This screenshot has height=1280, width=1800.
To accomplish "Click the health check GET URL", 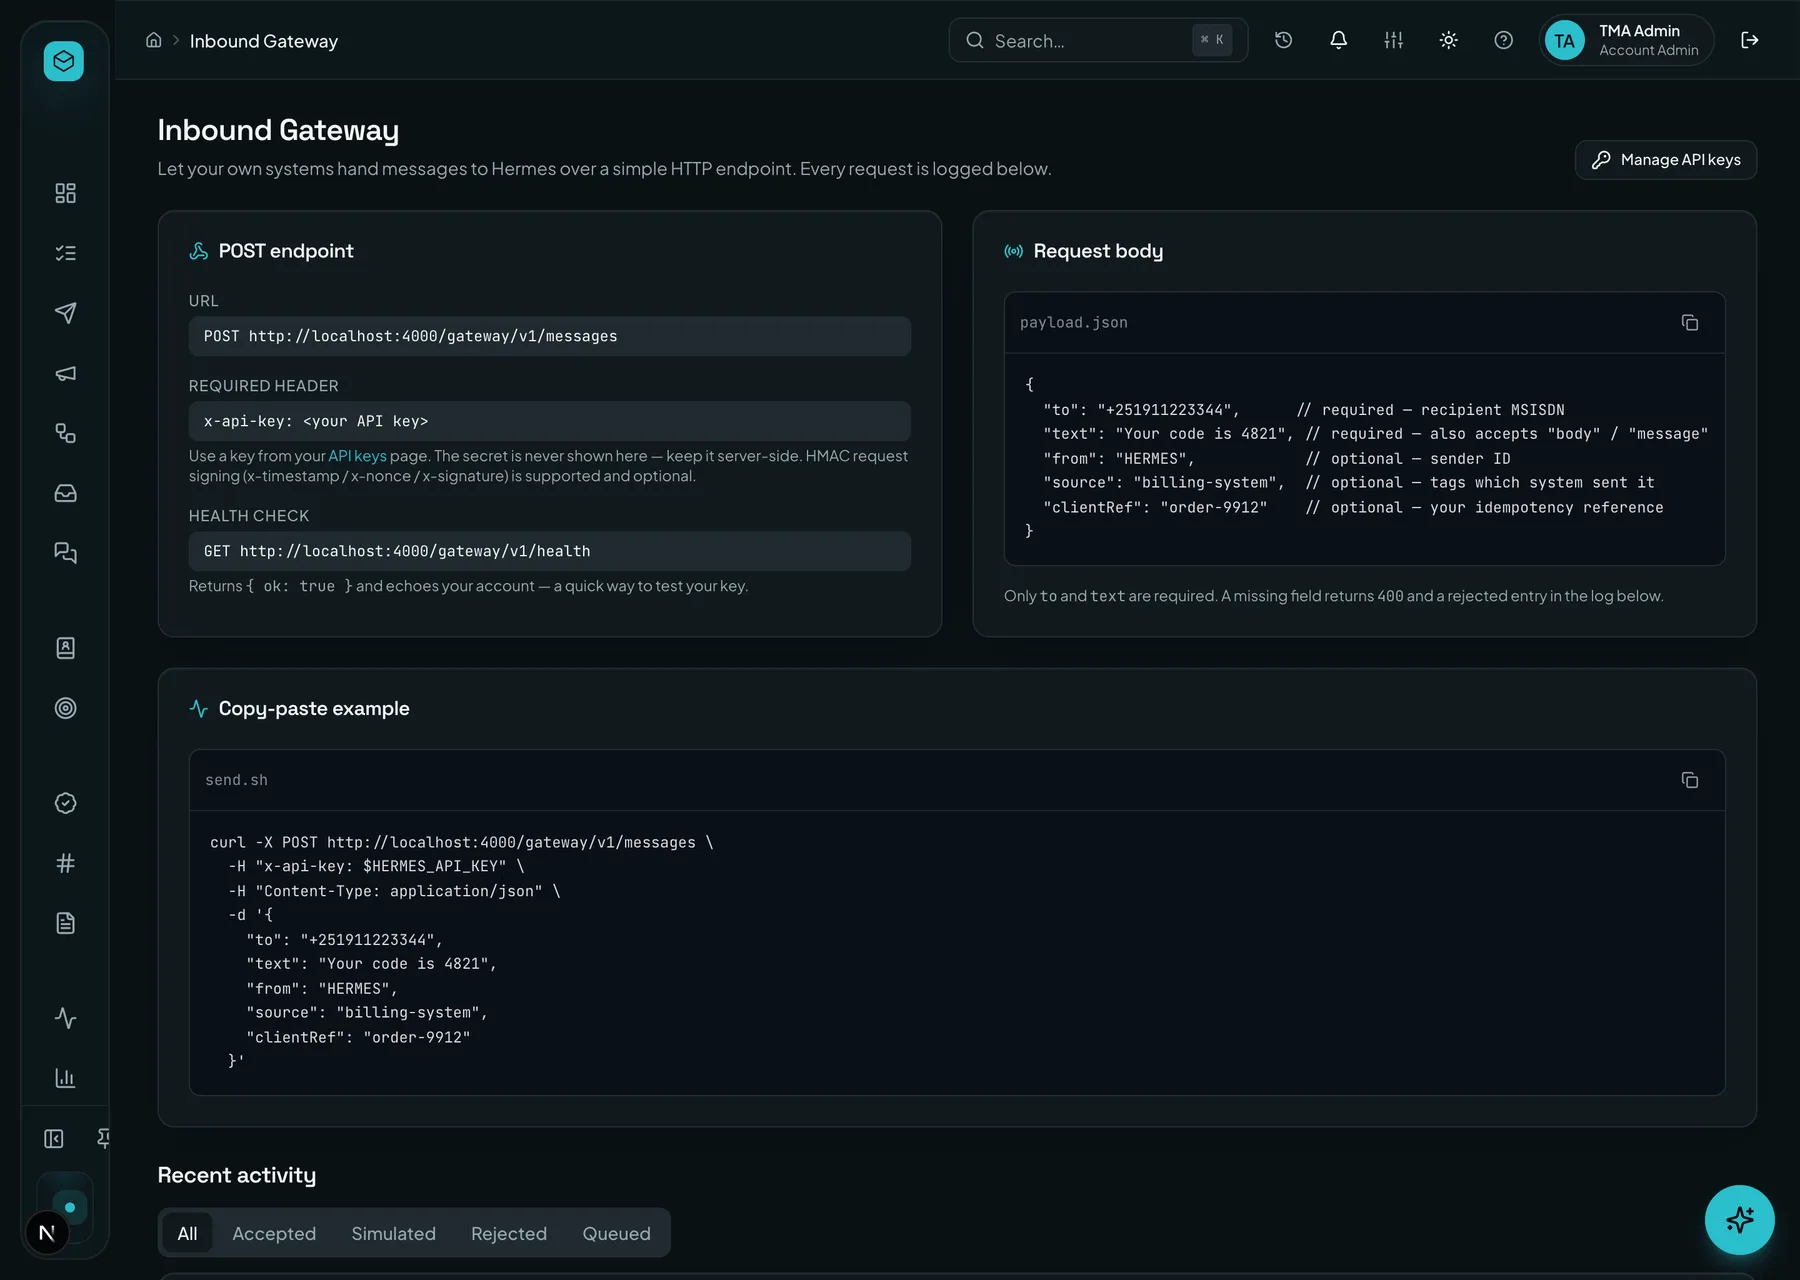I will (x=549, y=551).
